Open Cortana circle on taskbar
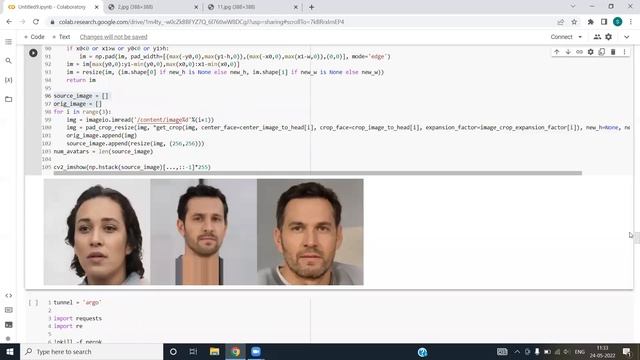This screenshot has height=360, width=640. [x=173, y=352]
